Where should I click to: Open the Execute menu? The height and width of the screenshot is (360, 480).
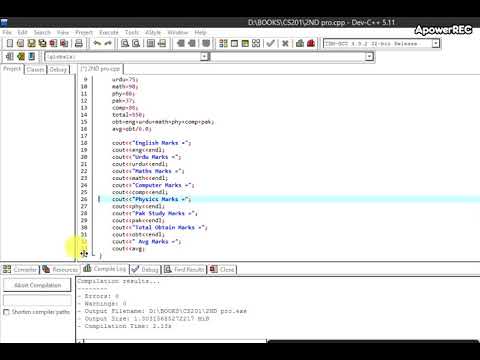pyautogui.click(x=109, y=32)
